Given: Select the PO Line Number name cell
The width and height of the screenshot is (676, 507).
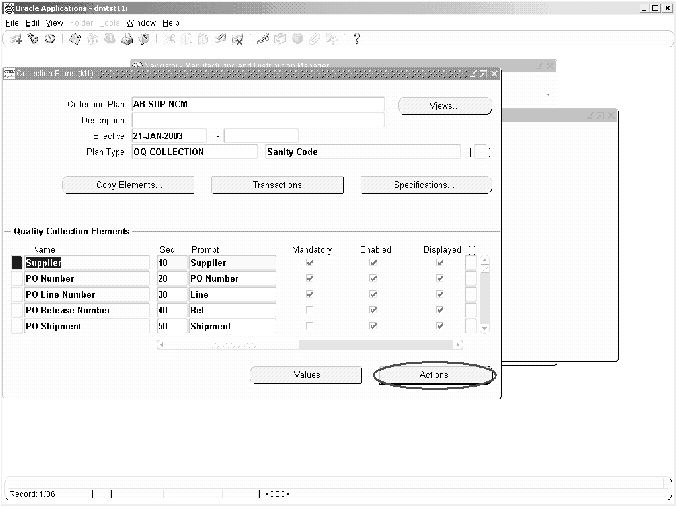Looking at the screenshot, I should coord(87,294).
